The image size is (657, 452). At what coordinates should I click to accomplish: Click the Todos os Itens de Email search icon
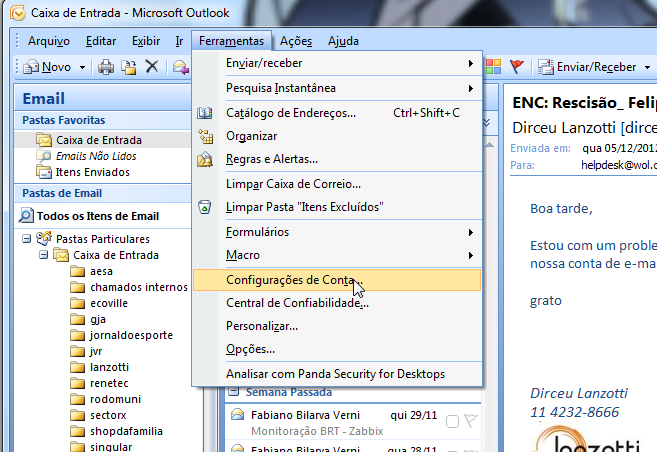coord(26,216)
